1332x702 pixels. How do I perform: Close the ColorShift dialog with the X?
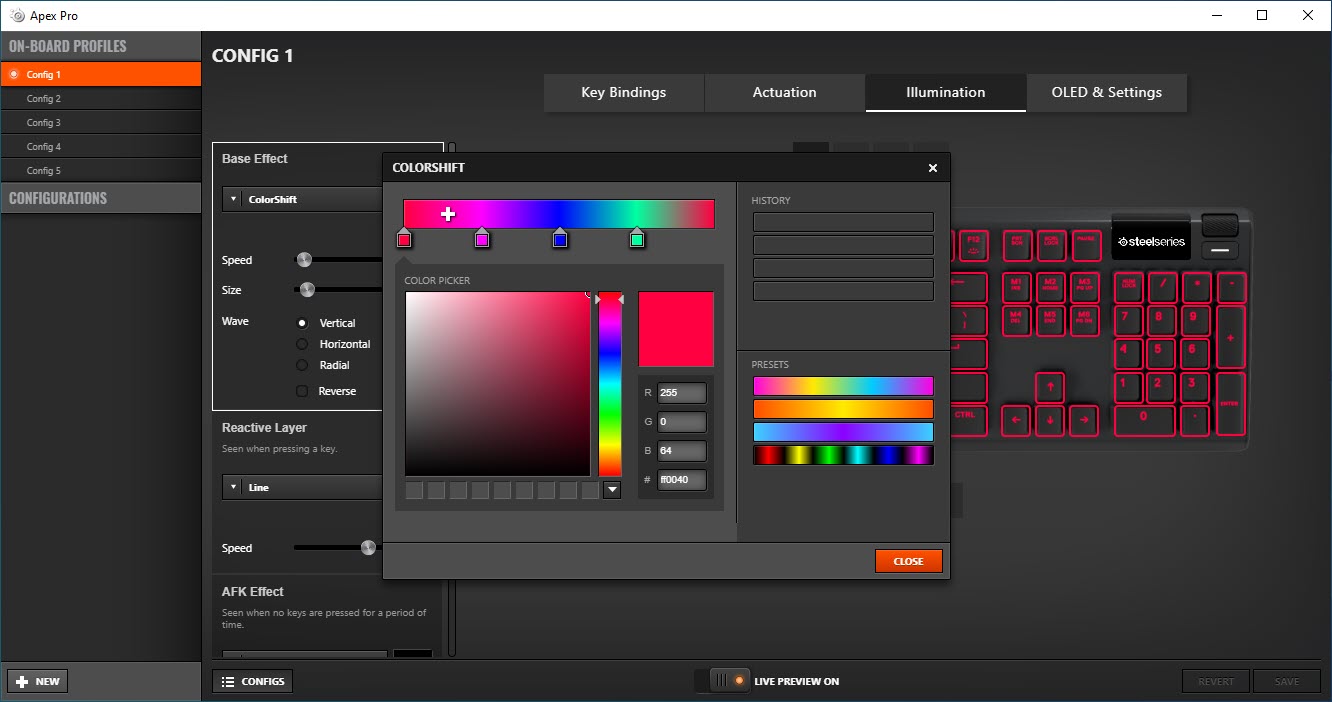[x=933, y=168]
